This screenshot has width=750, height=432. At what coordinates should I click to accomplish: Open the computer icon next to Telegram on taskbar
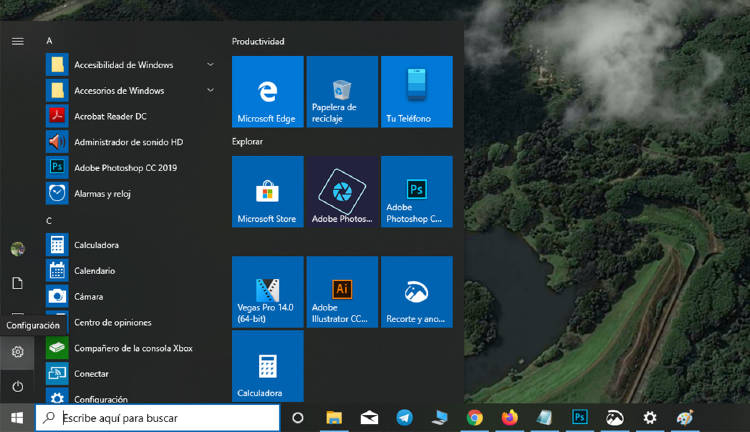click(440, 418)
